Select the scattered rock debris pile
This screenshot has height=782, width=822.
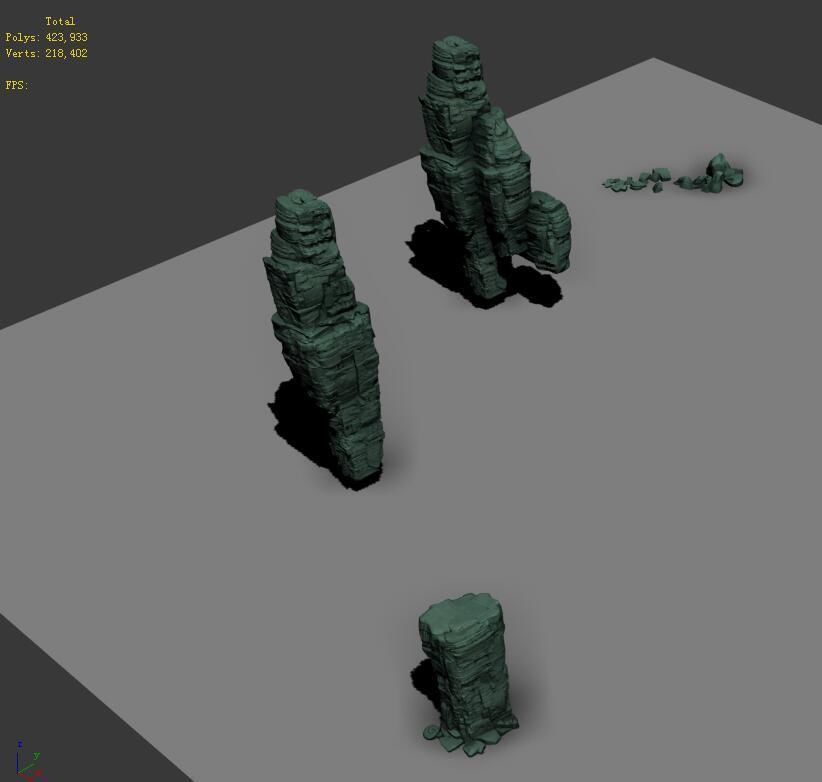(x=673, y=175)
